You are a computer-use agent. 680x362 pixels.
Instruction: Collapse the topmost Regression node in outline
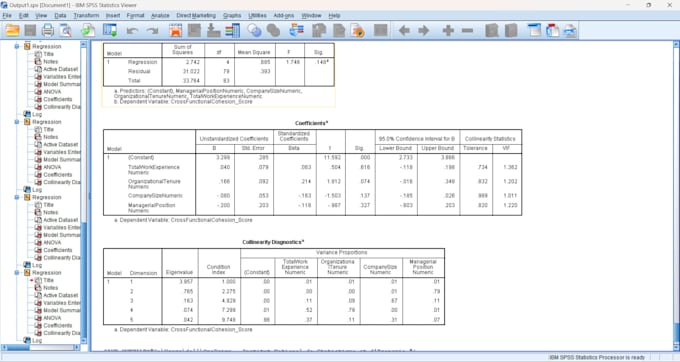pos(17,46)
